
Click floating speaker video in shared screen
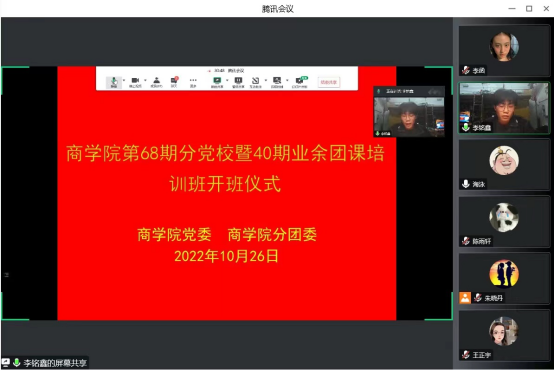pyautogui.click(x=409, y=112)
